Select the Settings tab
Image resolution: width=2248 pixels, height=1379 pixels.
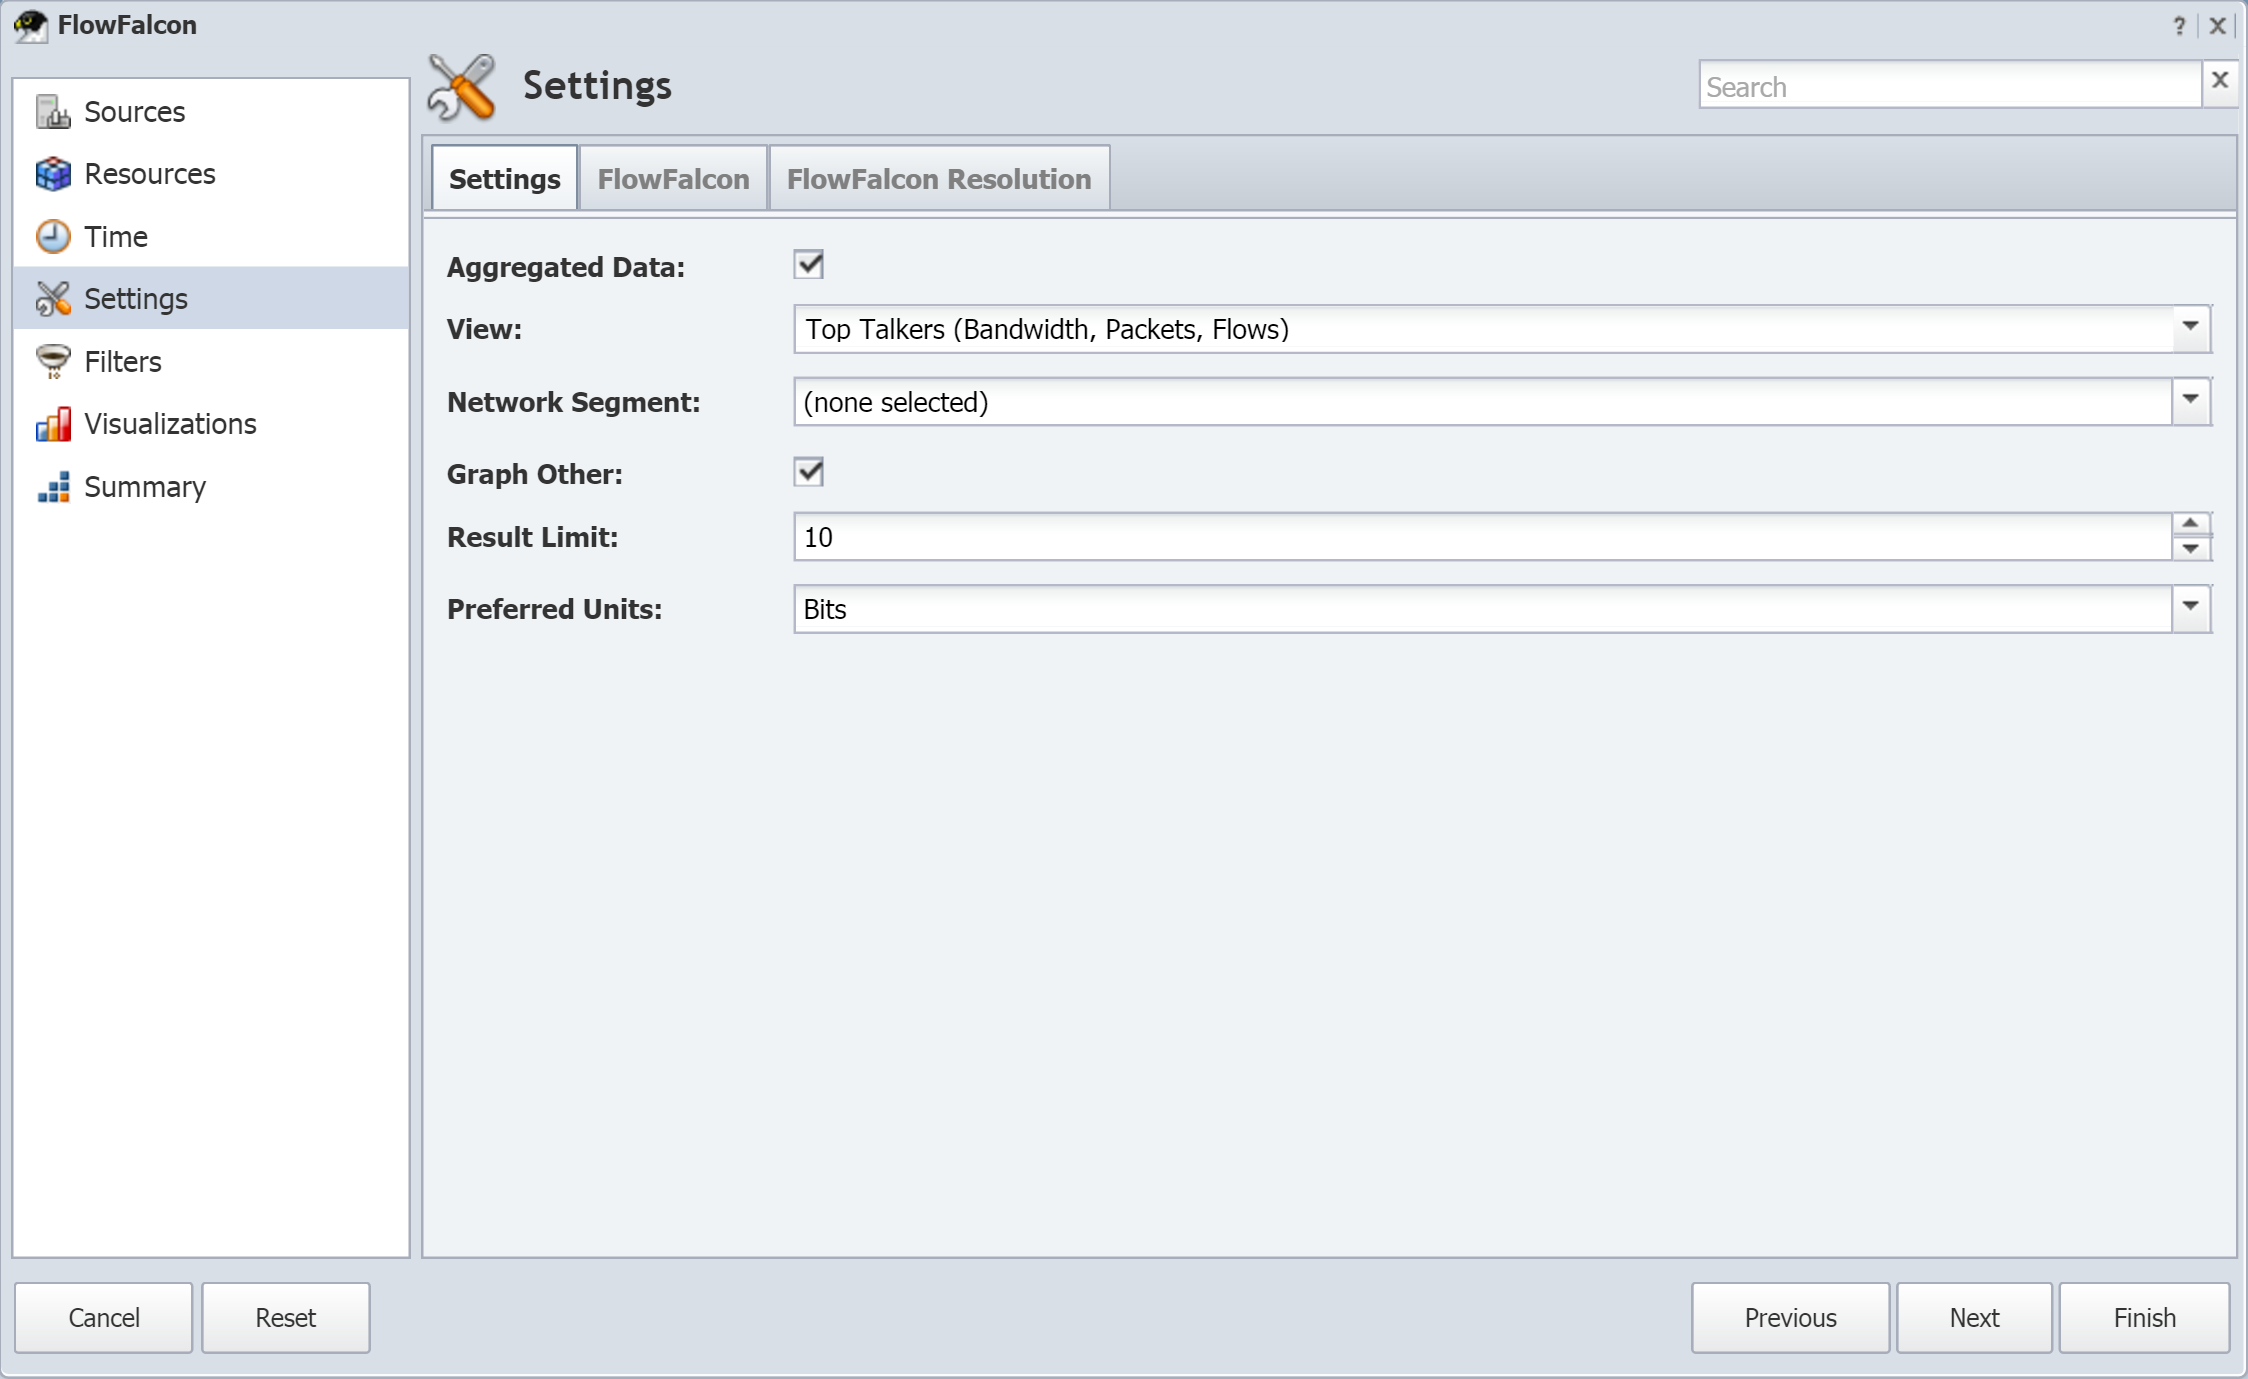point(504,179)
